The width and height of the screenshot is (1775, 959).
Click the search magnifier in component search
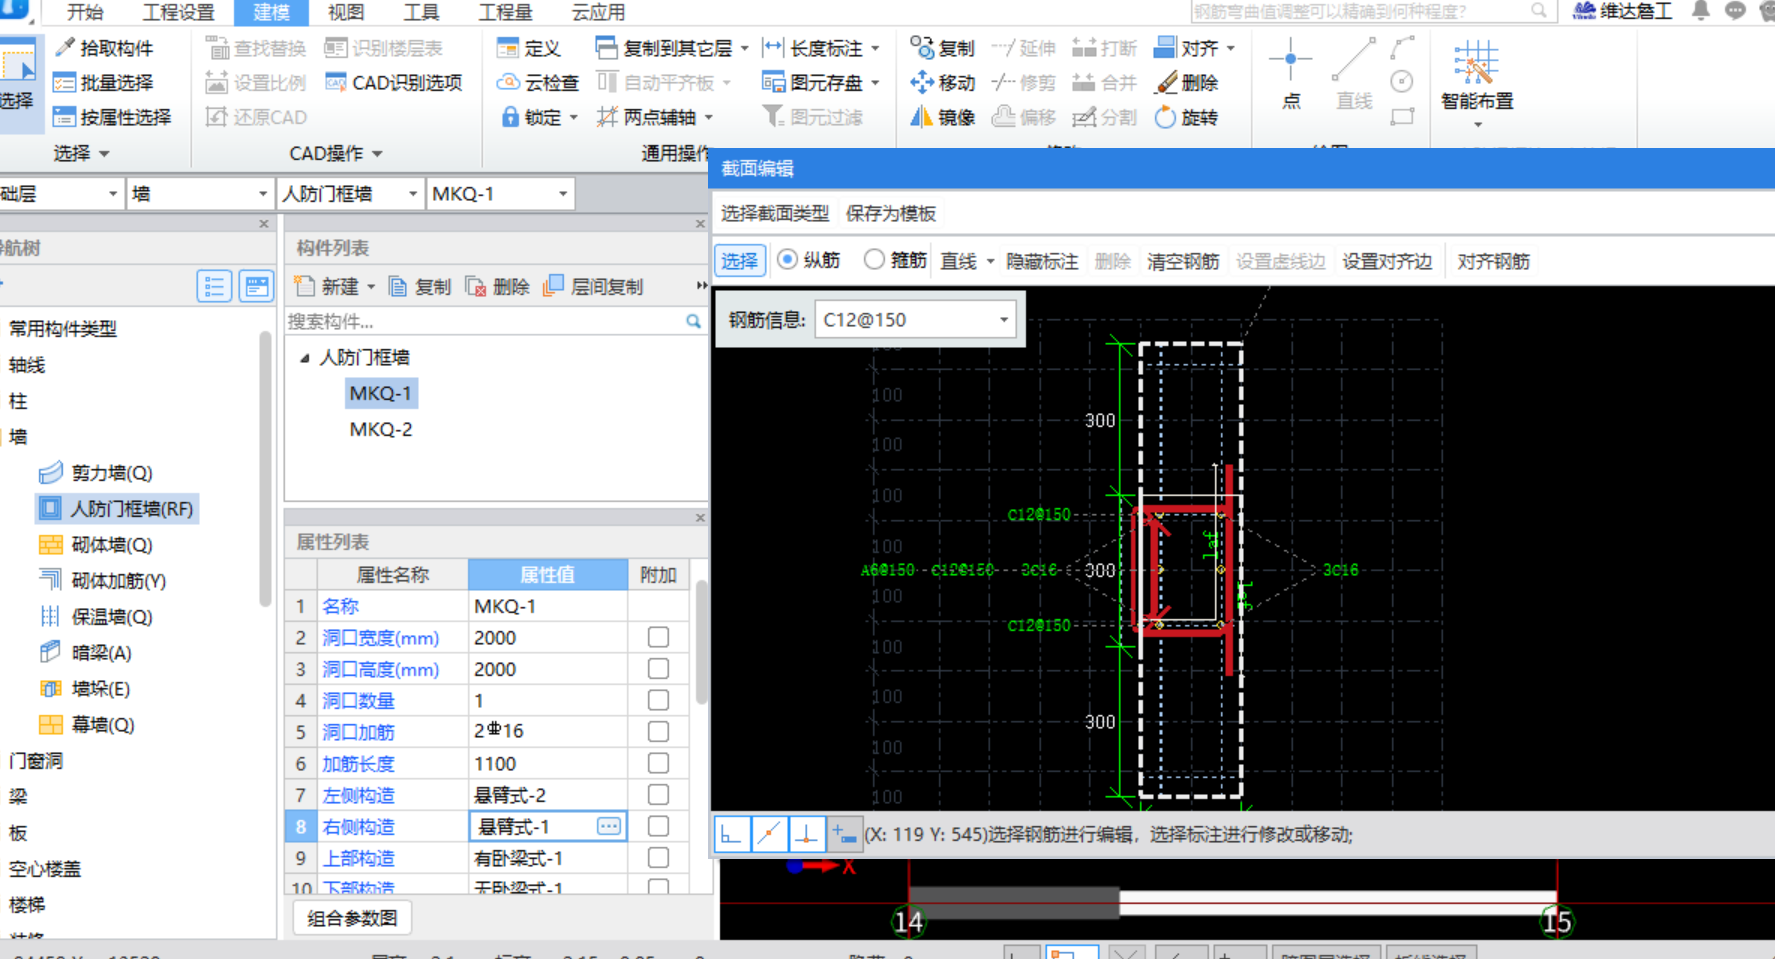coord(693,322)
